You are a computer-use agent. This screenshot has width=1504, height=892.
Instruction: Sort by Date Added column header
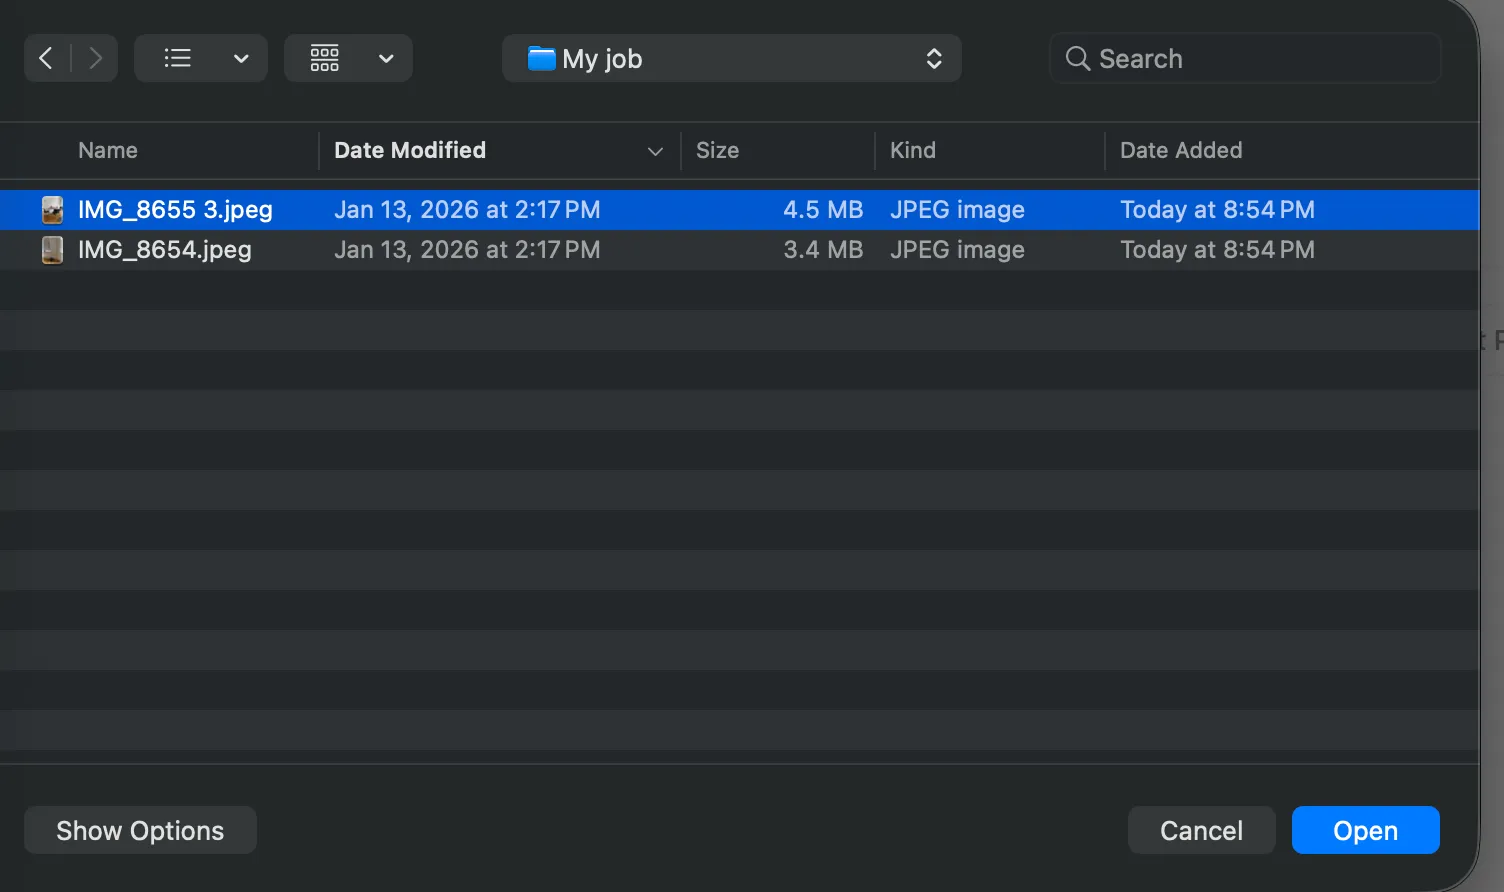click(x=1181, y=150)
